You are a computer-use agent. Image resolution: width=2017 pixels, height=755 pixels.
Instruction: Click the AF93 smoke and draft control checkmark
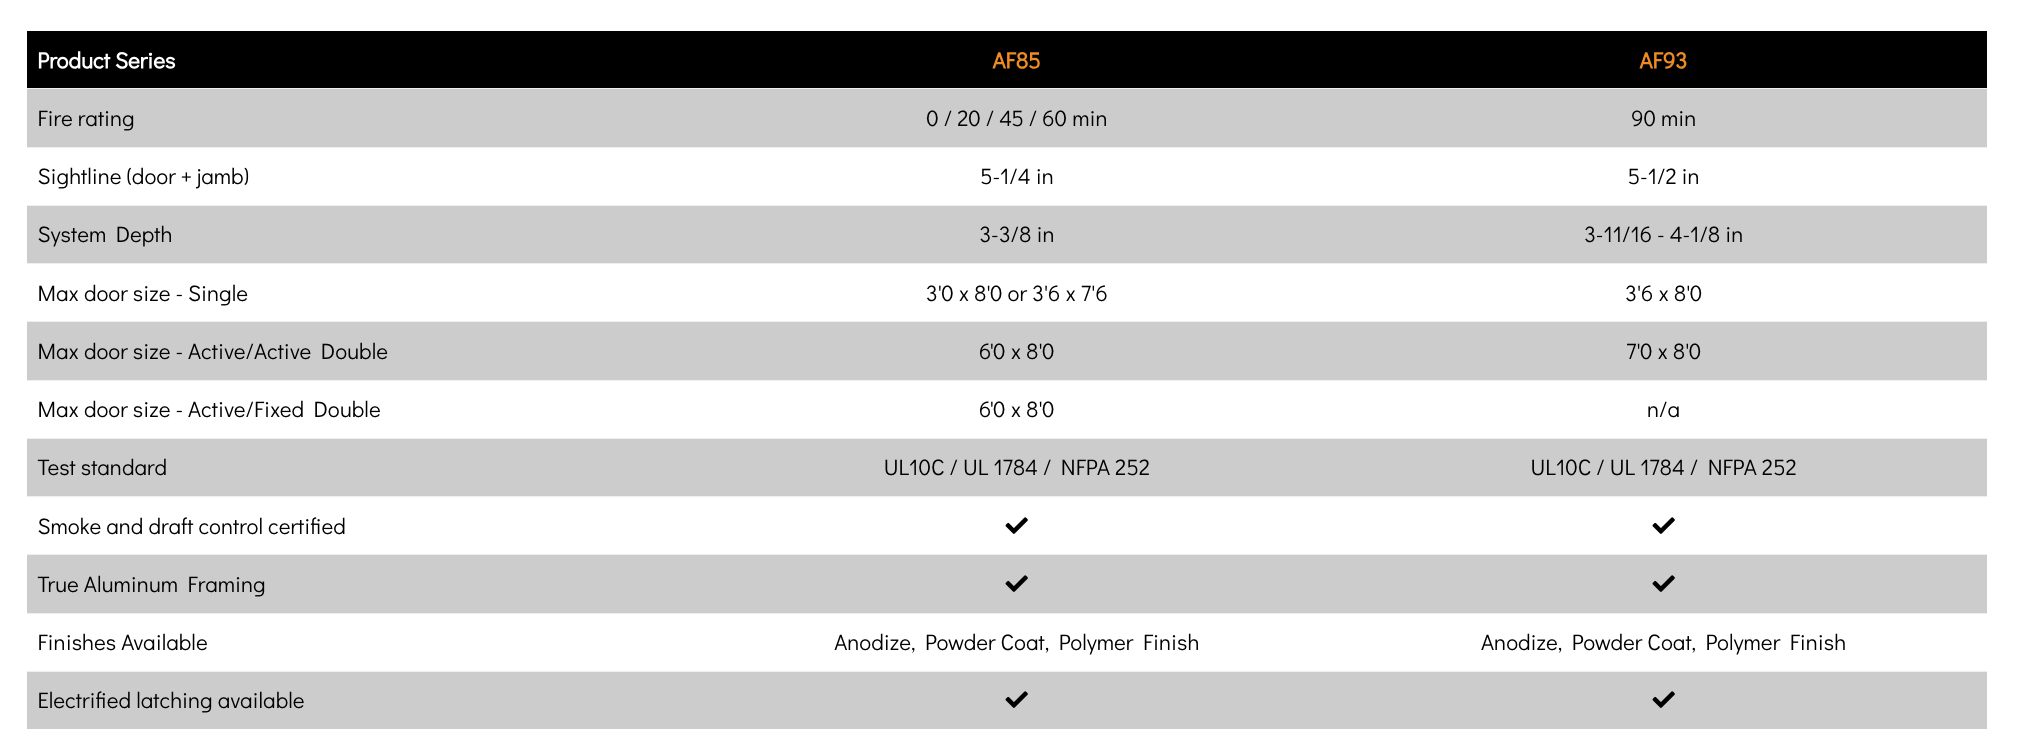click(1663, 526)
